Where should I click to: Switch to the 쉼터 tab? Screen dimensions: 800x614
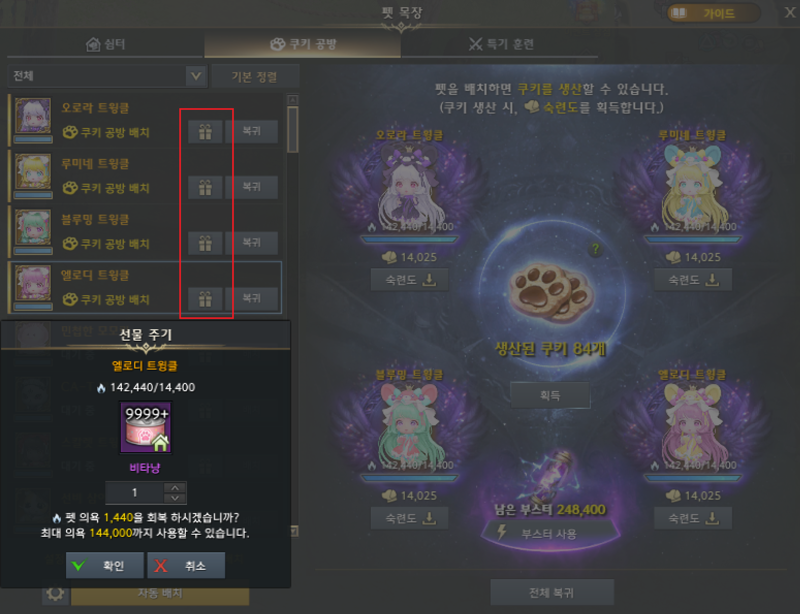pyautogui.click(x=106, y=44)
